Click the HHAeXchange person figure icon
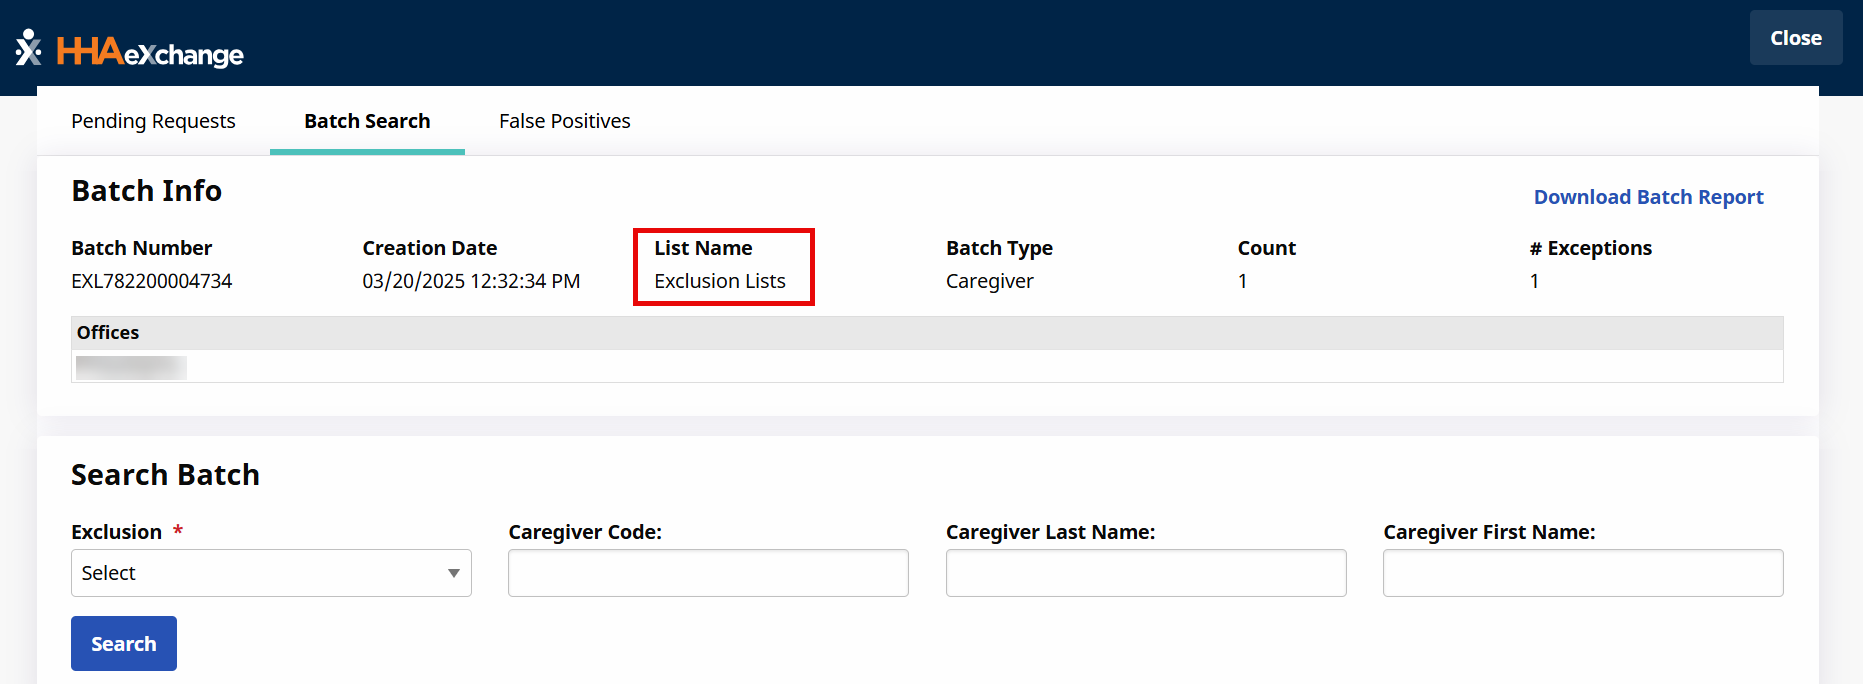The image size is (1863, 684). pos(29,48)
